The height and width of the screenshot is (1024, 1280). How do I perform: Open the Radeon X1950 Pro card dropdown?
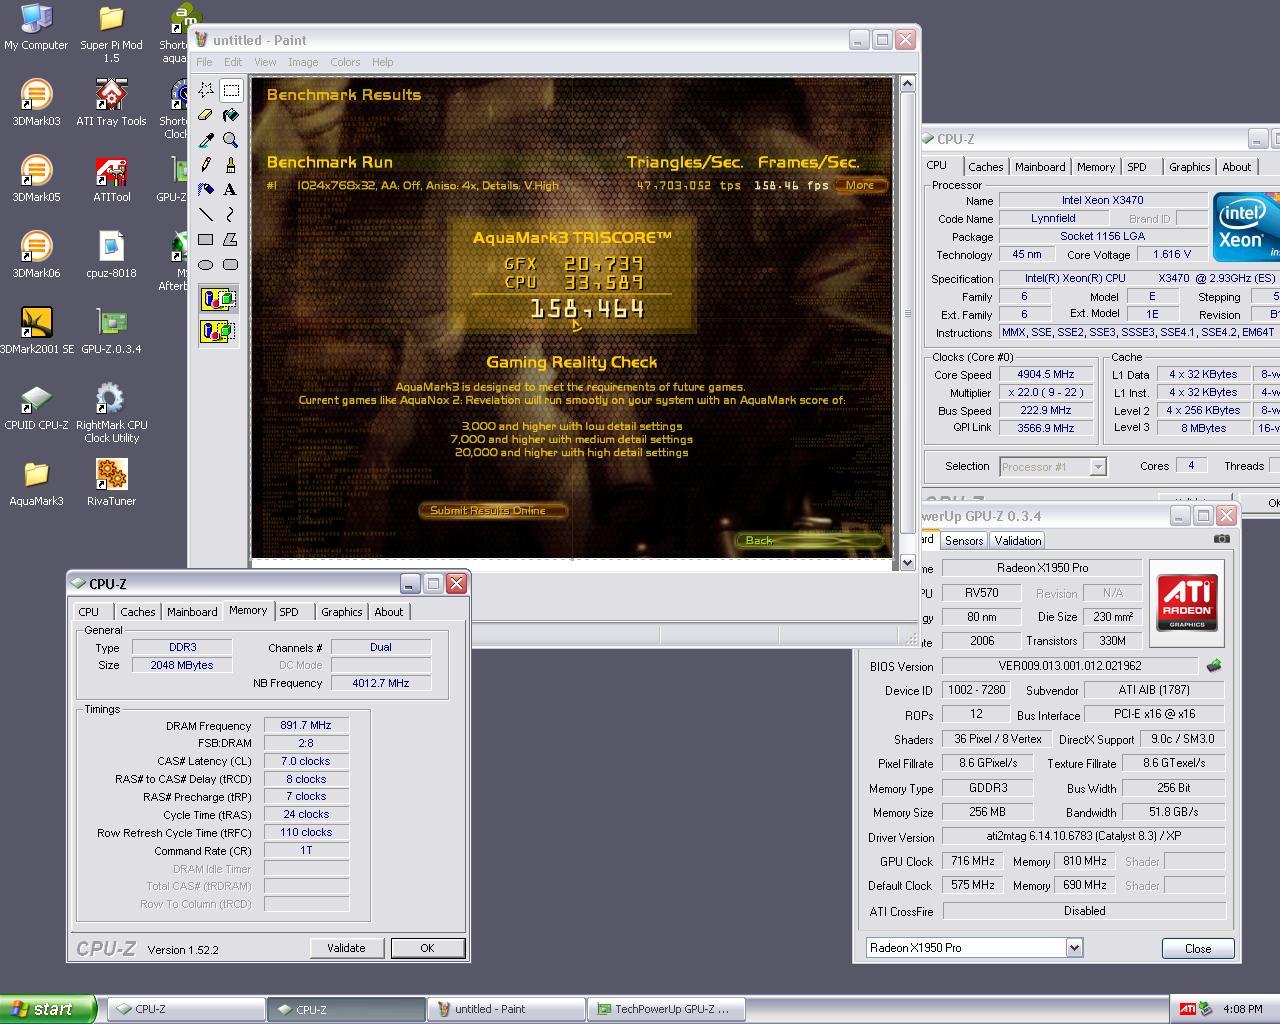coord(1074,948)
